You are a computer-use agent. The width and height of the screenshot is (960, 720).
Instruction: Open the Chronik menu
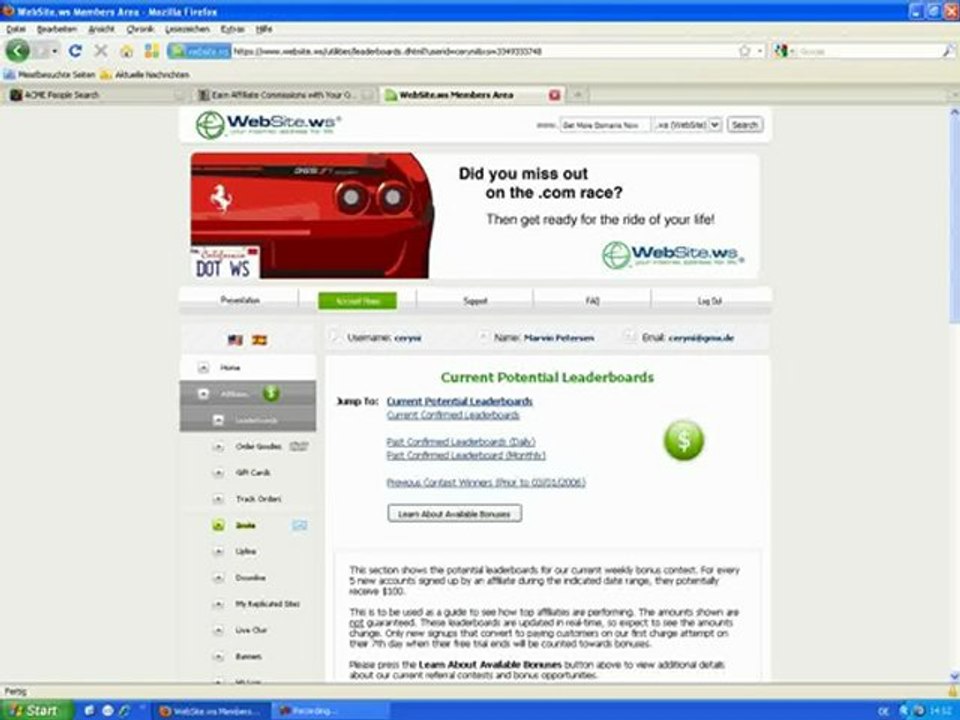pyautogui.click(x=140, y=29)
